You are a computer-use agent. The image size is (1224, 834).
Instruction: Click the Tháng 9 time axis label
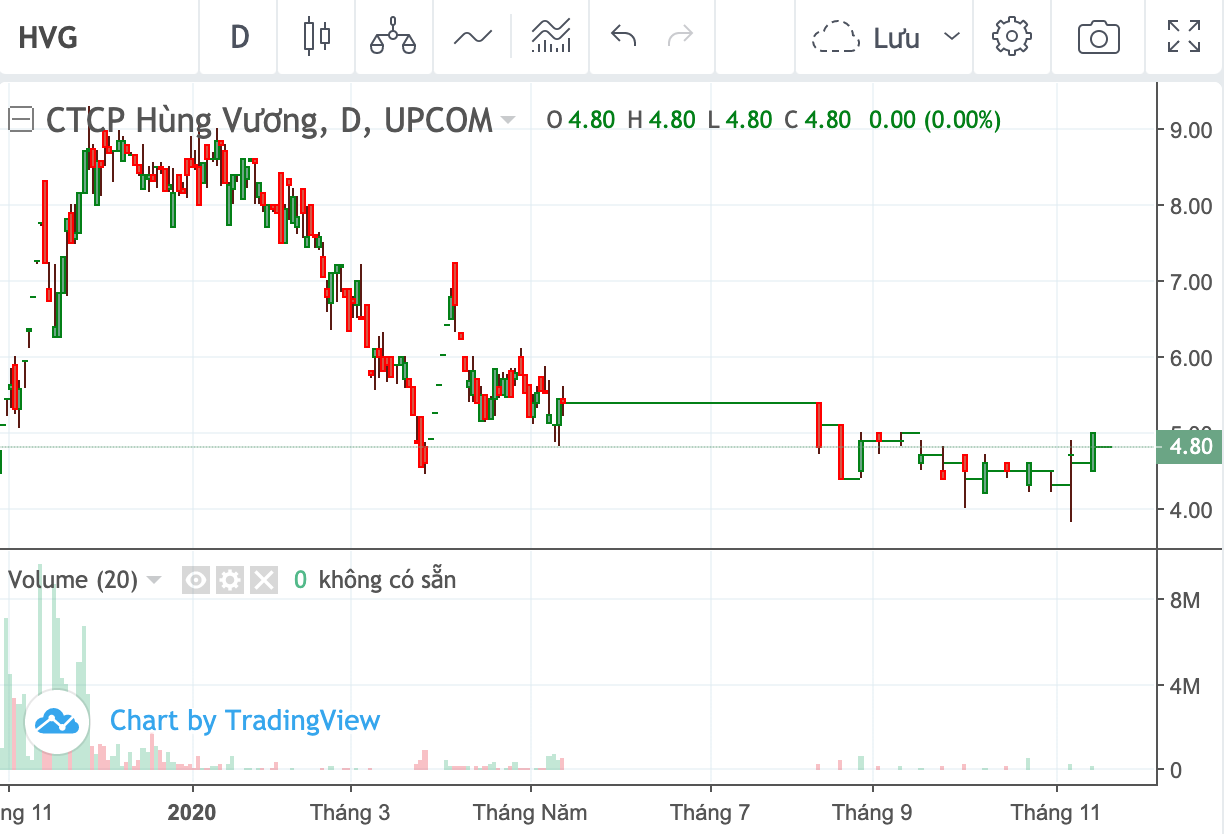click(x=872, y=812)
